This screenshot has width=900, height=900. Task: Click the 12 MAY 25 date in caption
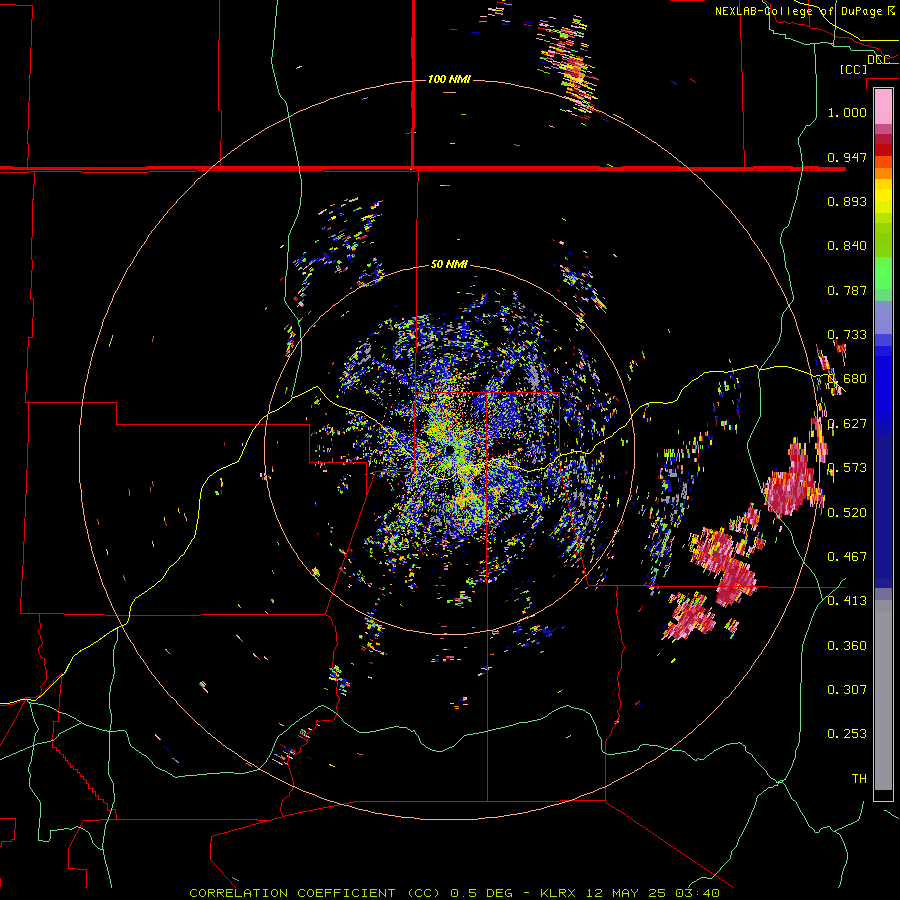pyautogui.click(x=626, y=893)
